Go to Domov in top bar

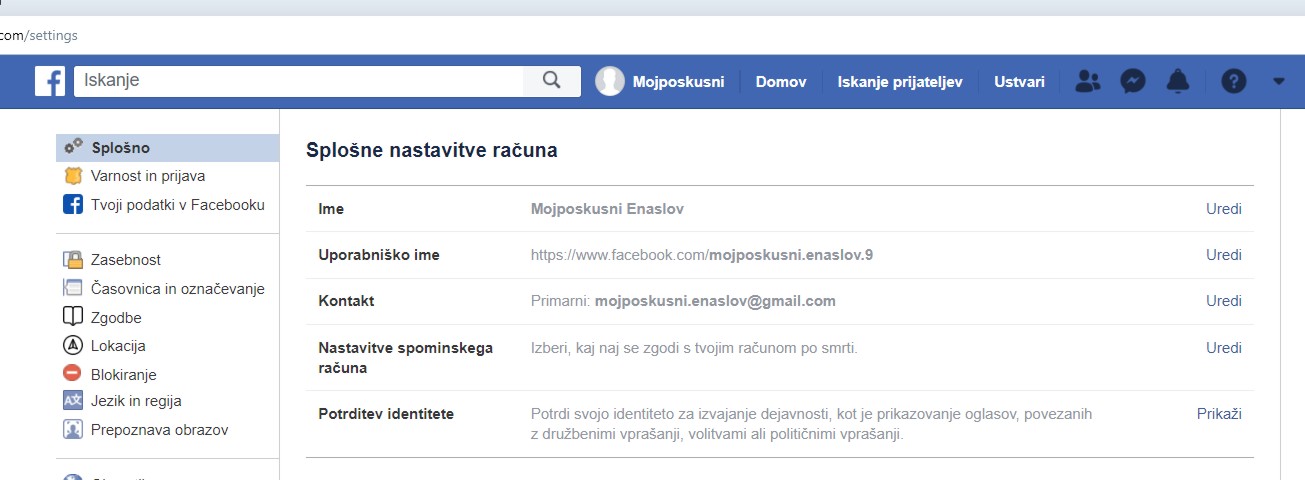tap(780, 82)
